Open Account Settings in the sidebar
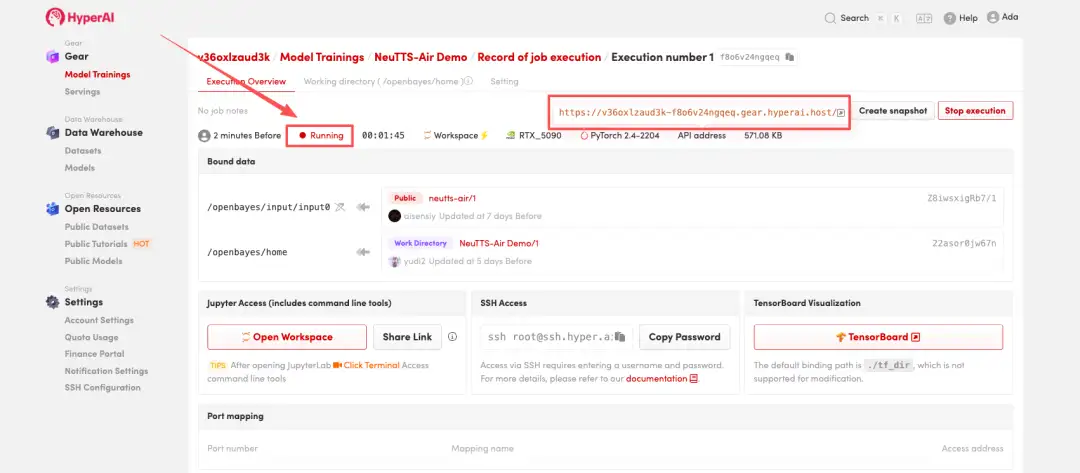The image size is (1080, 473). click(99, 320)
